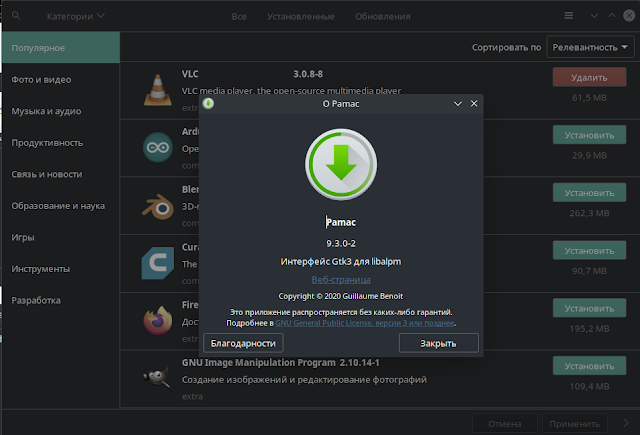640x435 pixels.
Task: Open the GNU General Public License link
Action: pyautogui.click(x=364, y=323)
